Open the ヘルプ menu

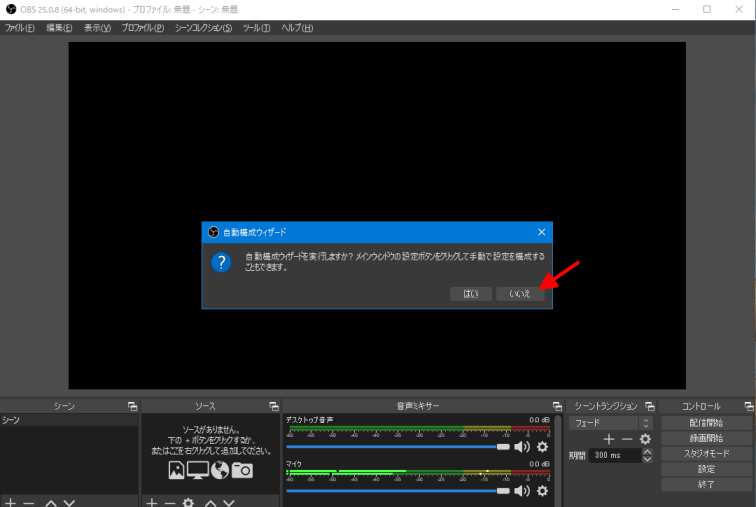297,28
